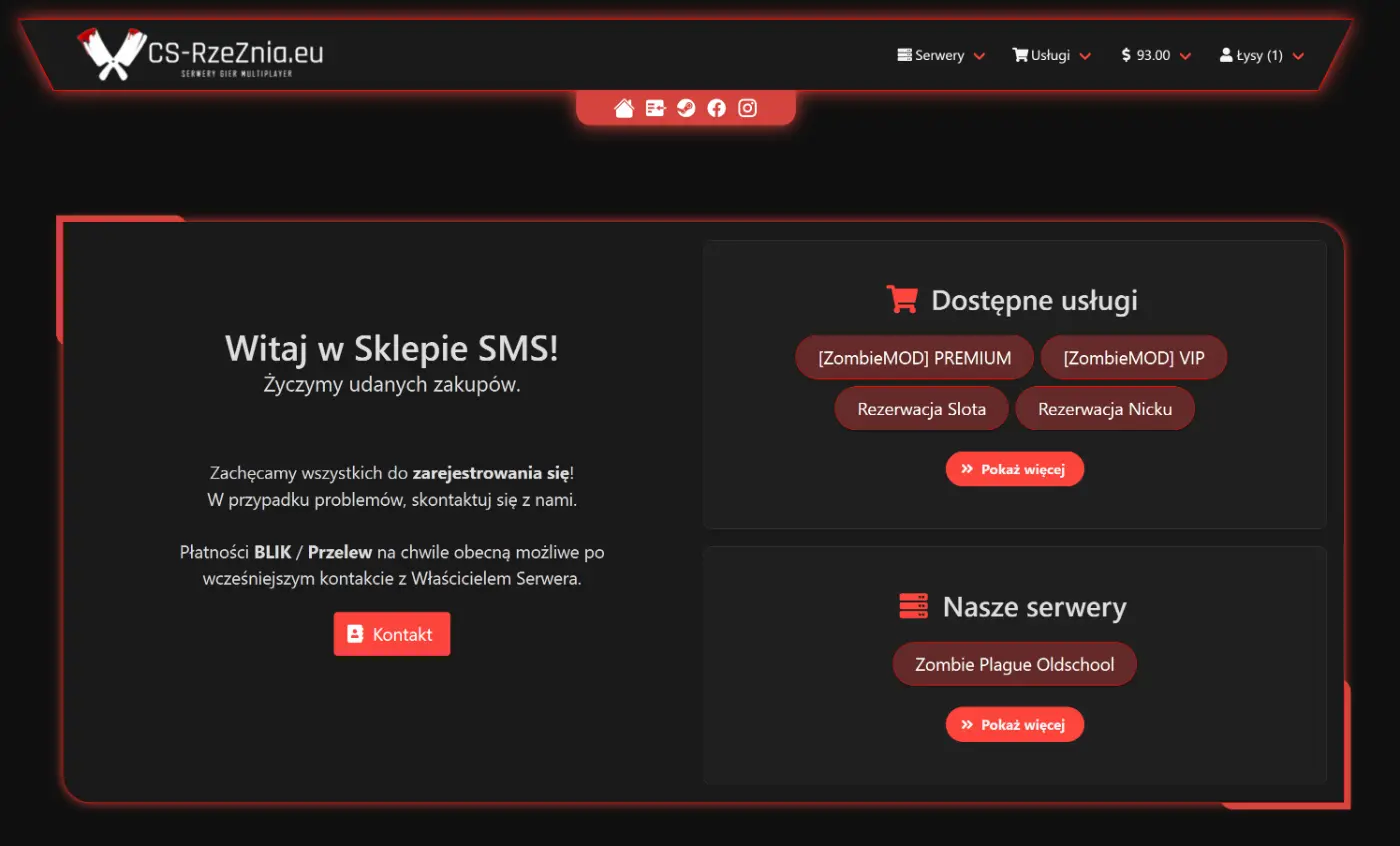The height and width of the screenshot is (846, 1400).
Task: Expand the Usługi dropdown chevron
Action: 1085,56
